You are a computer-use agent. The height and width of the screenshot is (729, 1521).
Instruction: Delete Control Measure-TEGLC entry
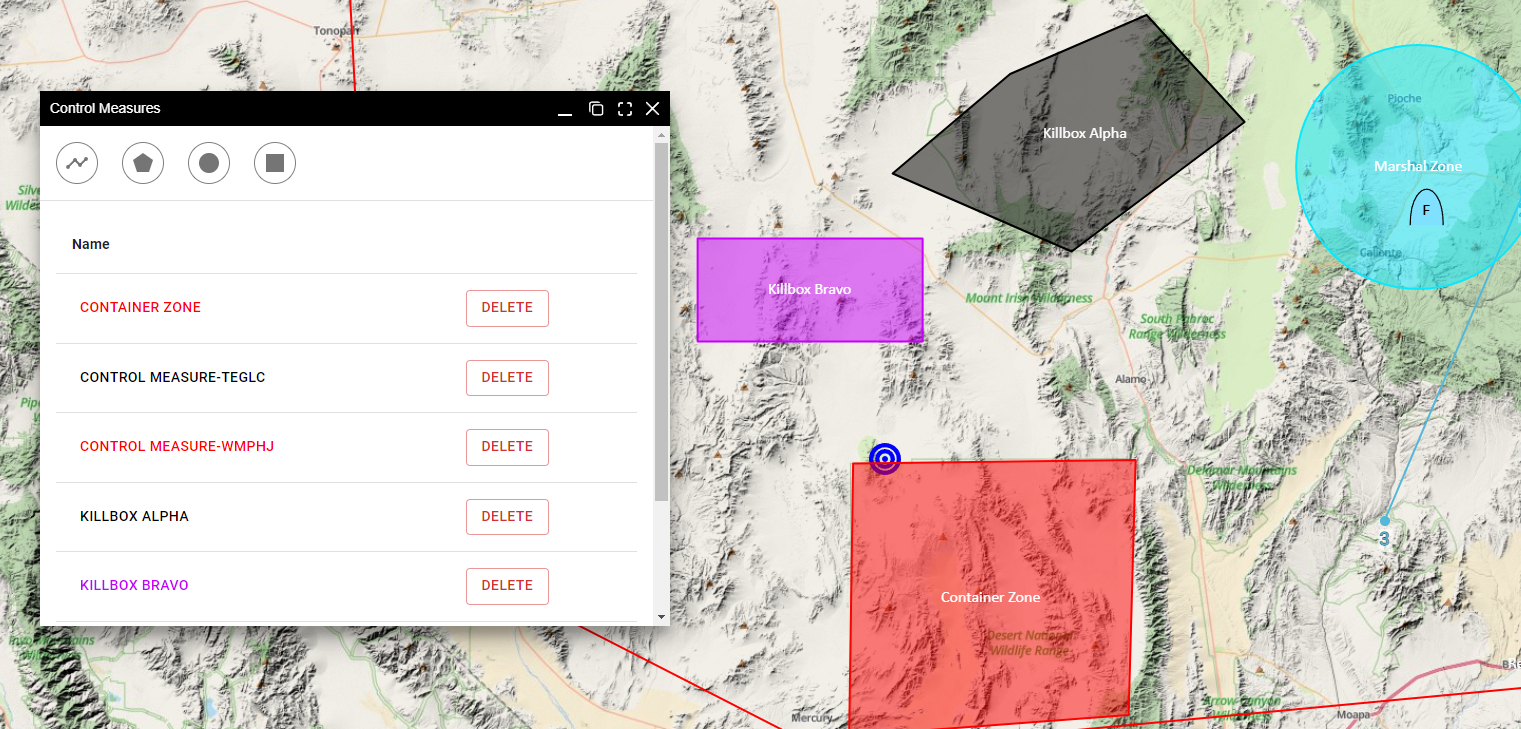pos(507,378)
